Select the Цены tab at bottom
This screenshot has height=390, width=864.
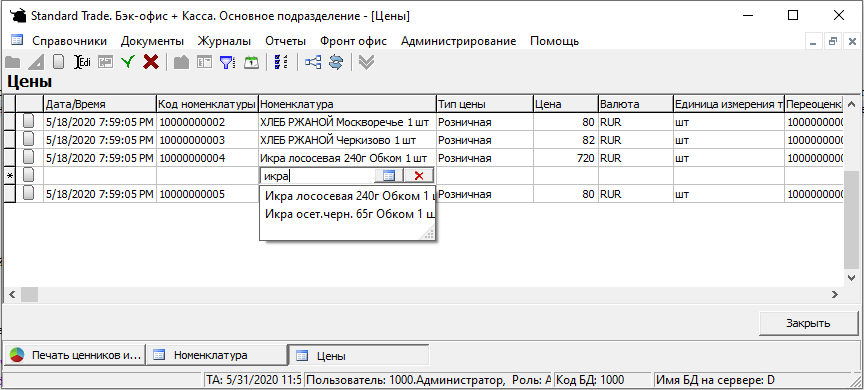[x=359, y=356]
